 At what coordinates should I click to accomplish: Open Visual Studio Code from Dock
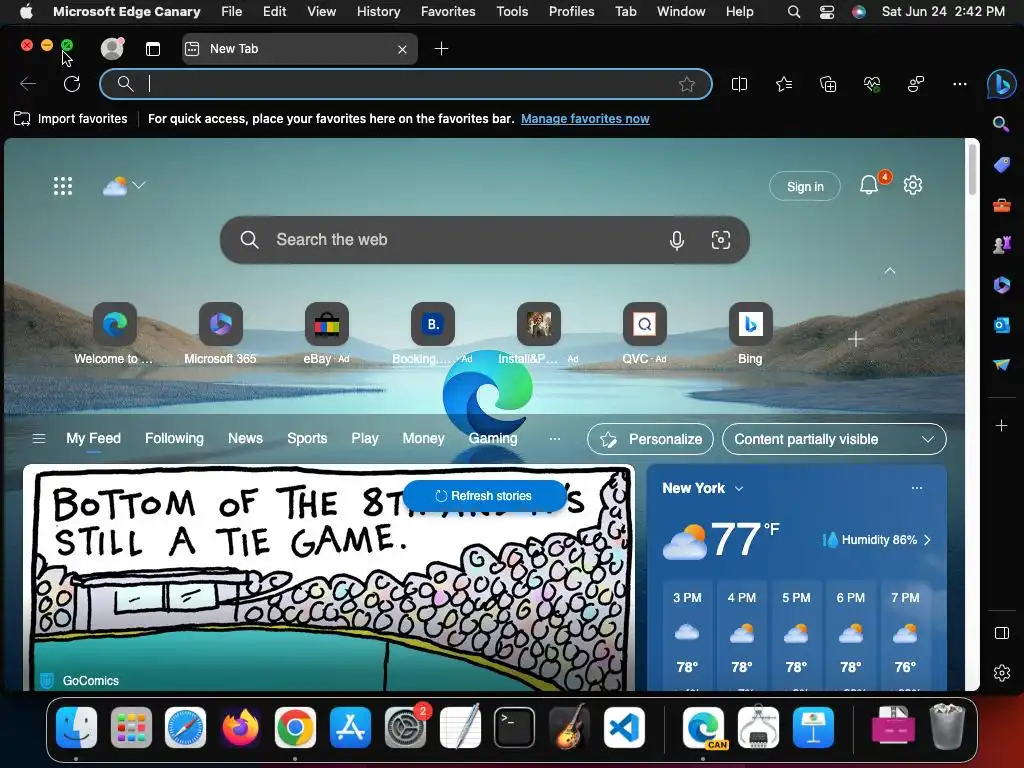coord(624,727)
